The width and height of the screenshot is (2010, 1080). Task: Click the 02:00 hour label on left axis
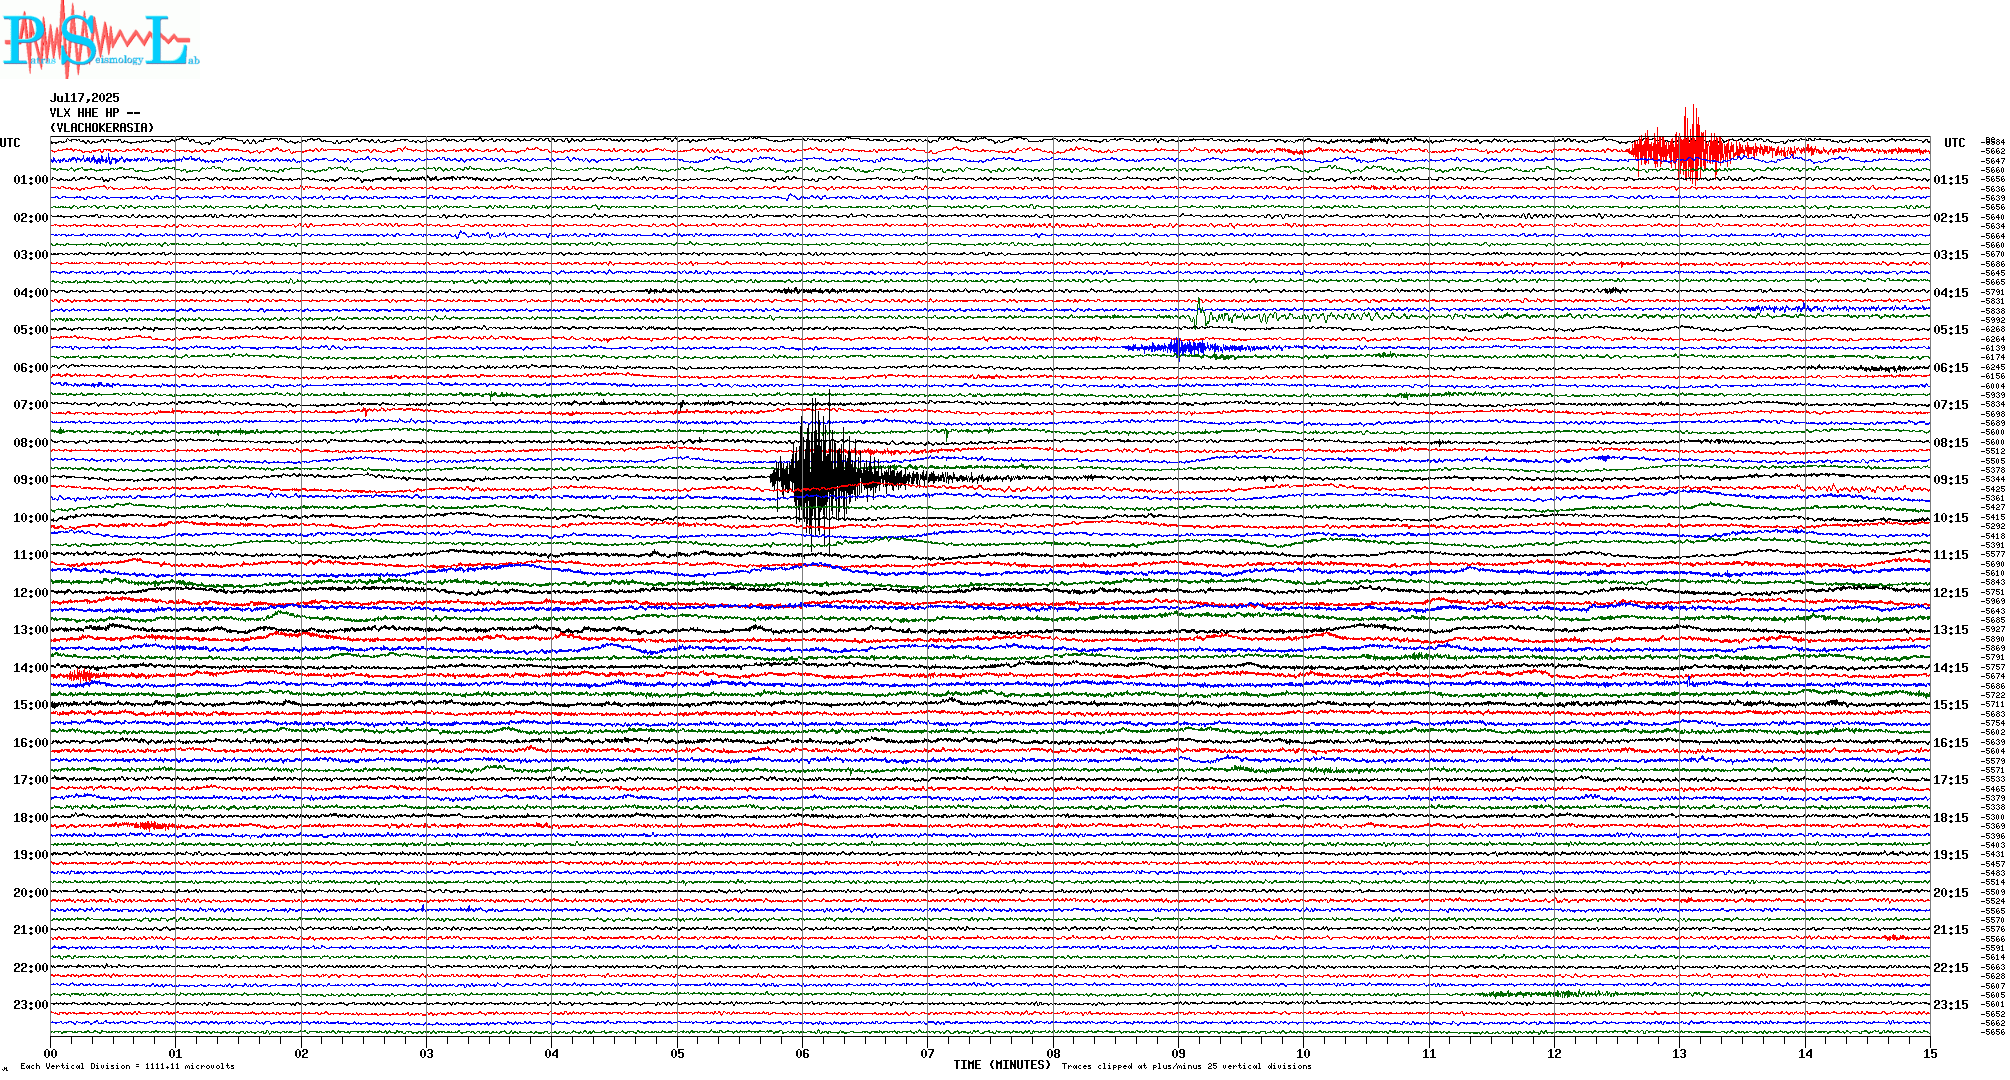30,218
